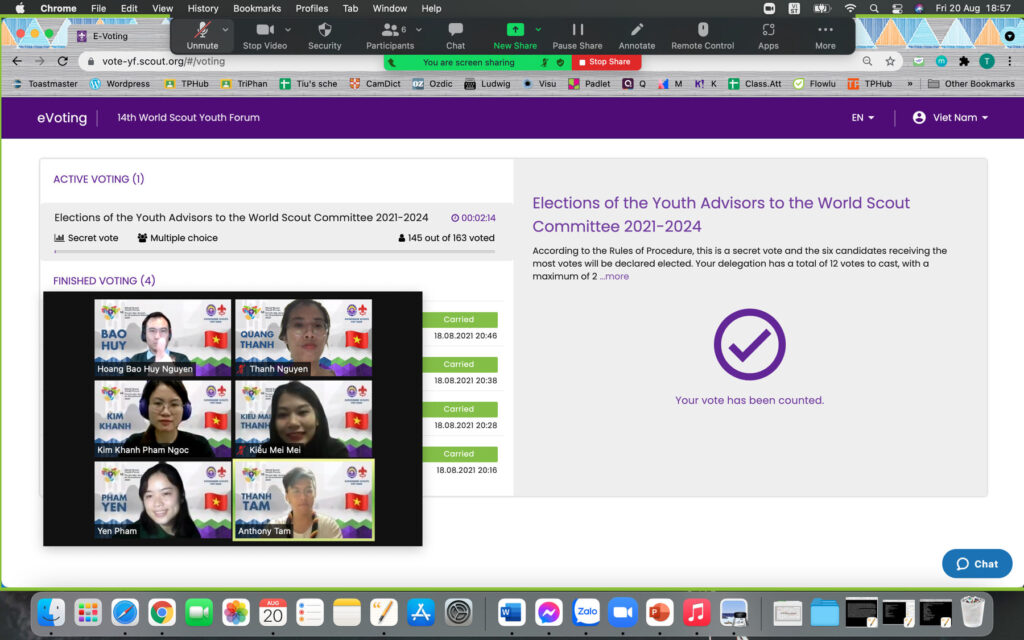The height and width of the screenshot is (640, 1024).
Task: Open the Participants panel icon
Action: pos(389,30)
